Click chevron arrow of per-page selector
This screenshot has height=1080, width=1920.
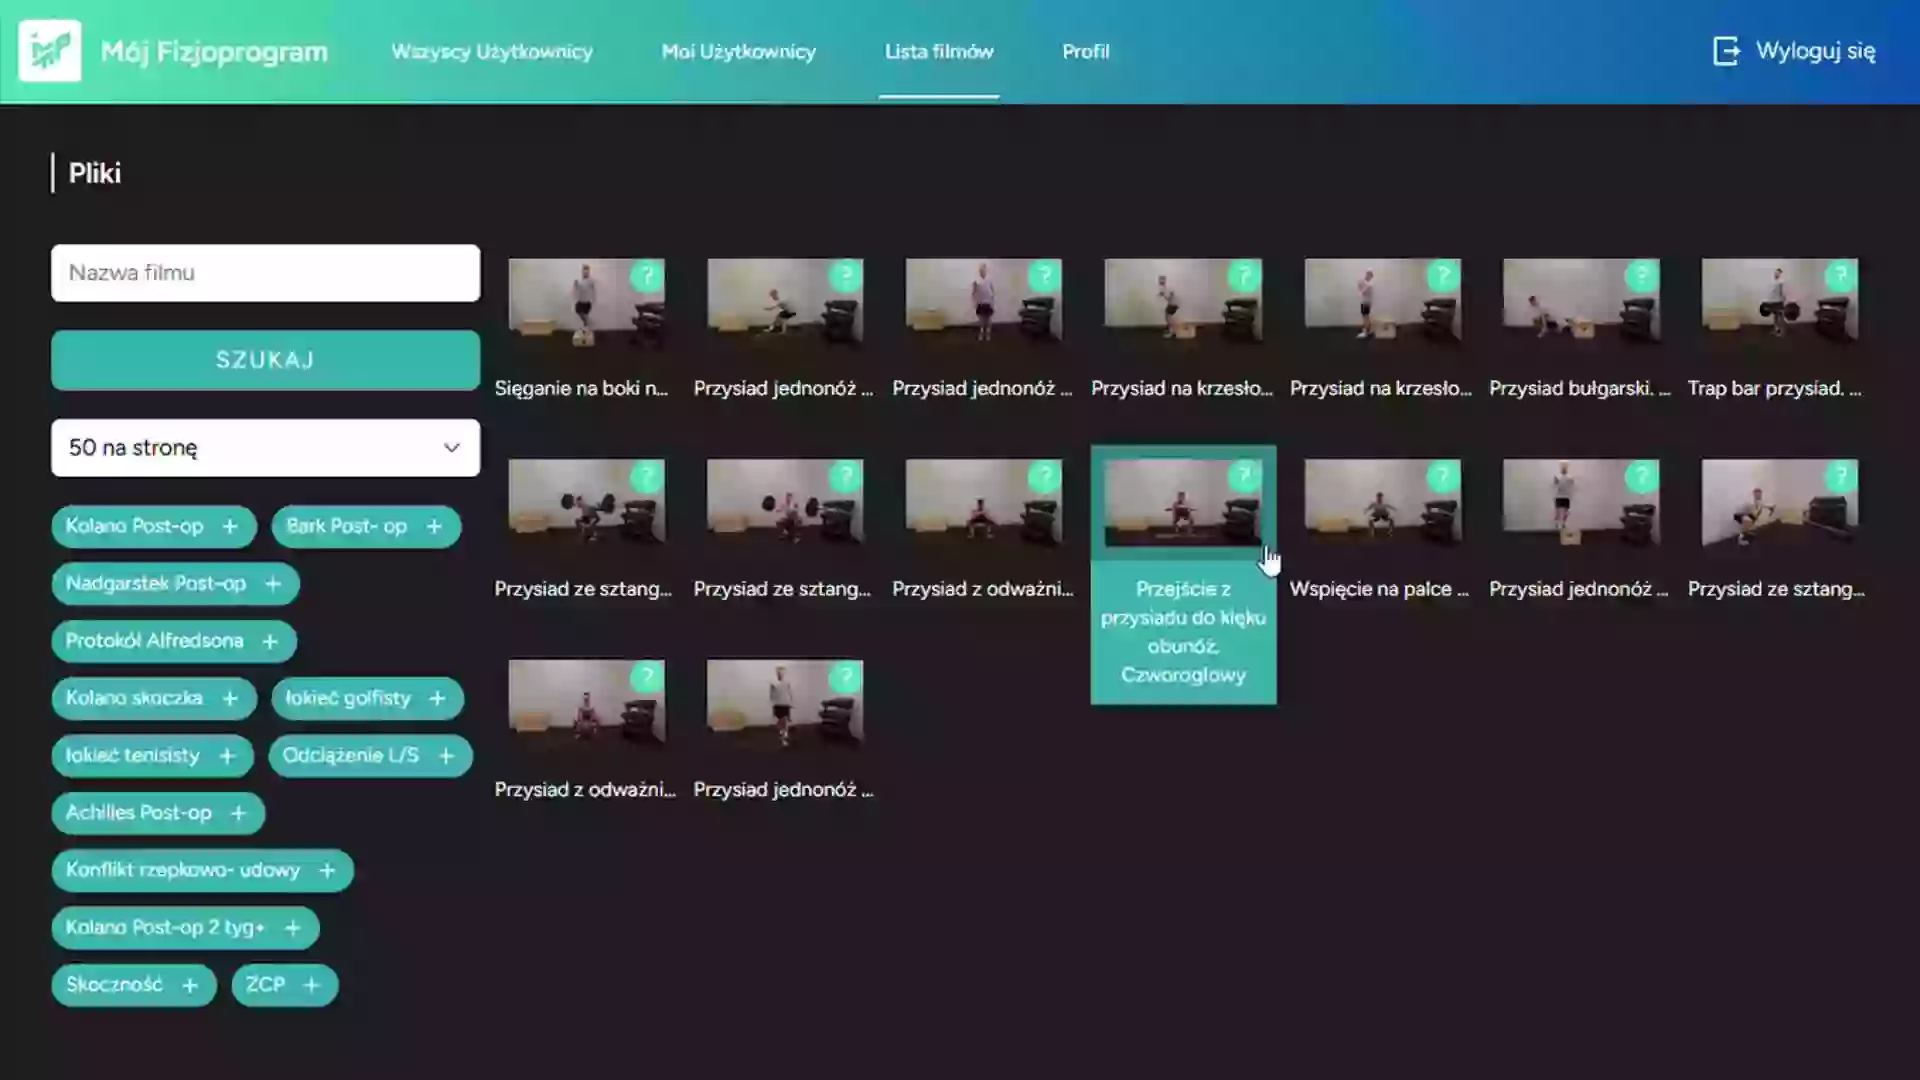tap(452, 448)
